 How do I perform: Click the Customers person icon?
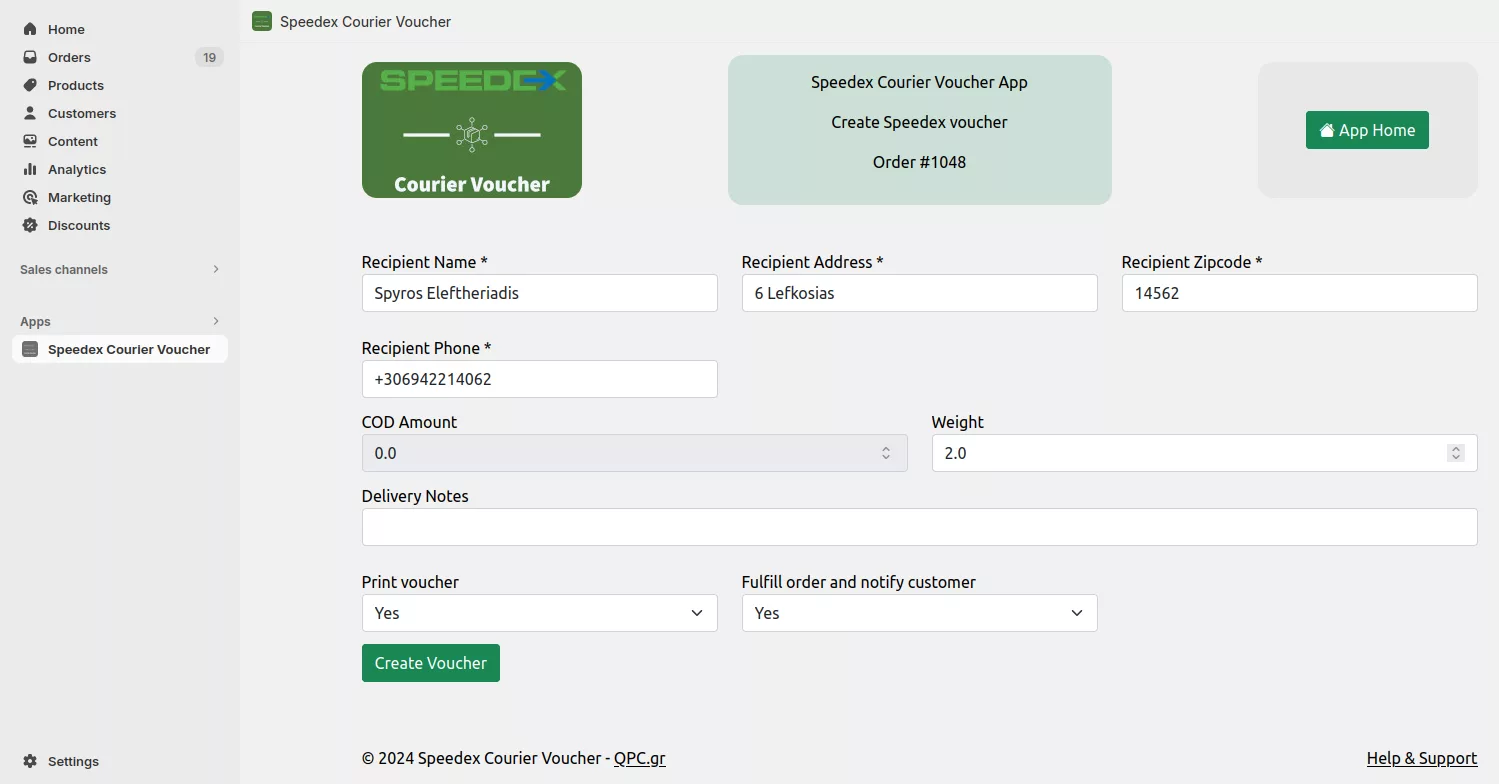tap(30, 113)
